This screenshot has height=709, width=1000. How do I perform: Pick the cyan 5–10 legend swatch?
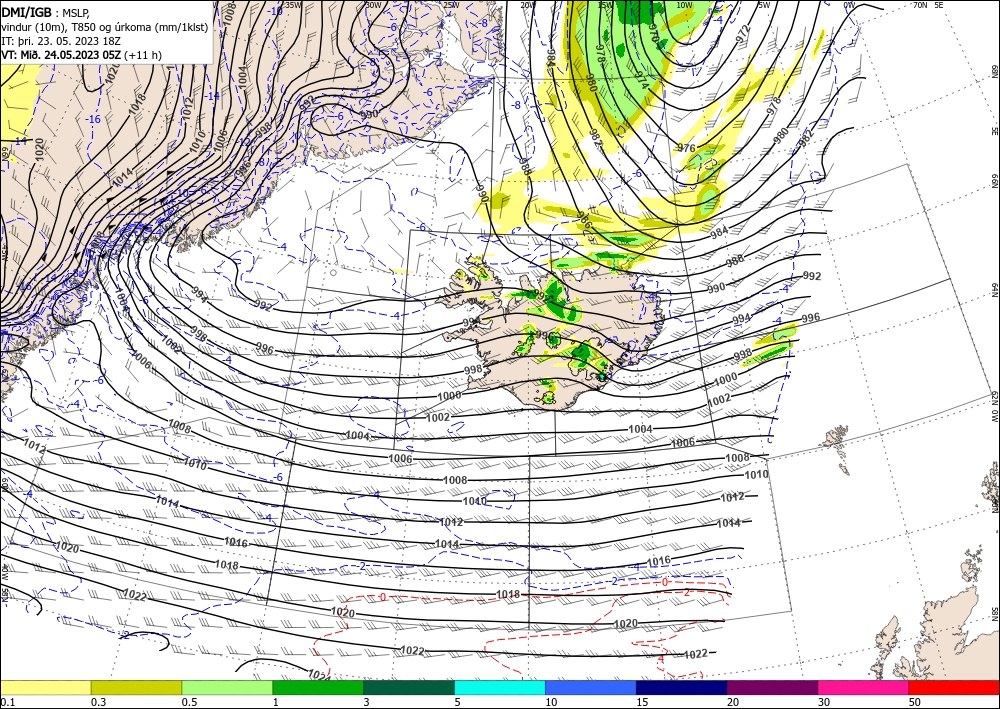500,687
